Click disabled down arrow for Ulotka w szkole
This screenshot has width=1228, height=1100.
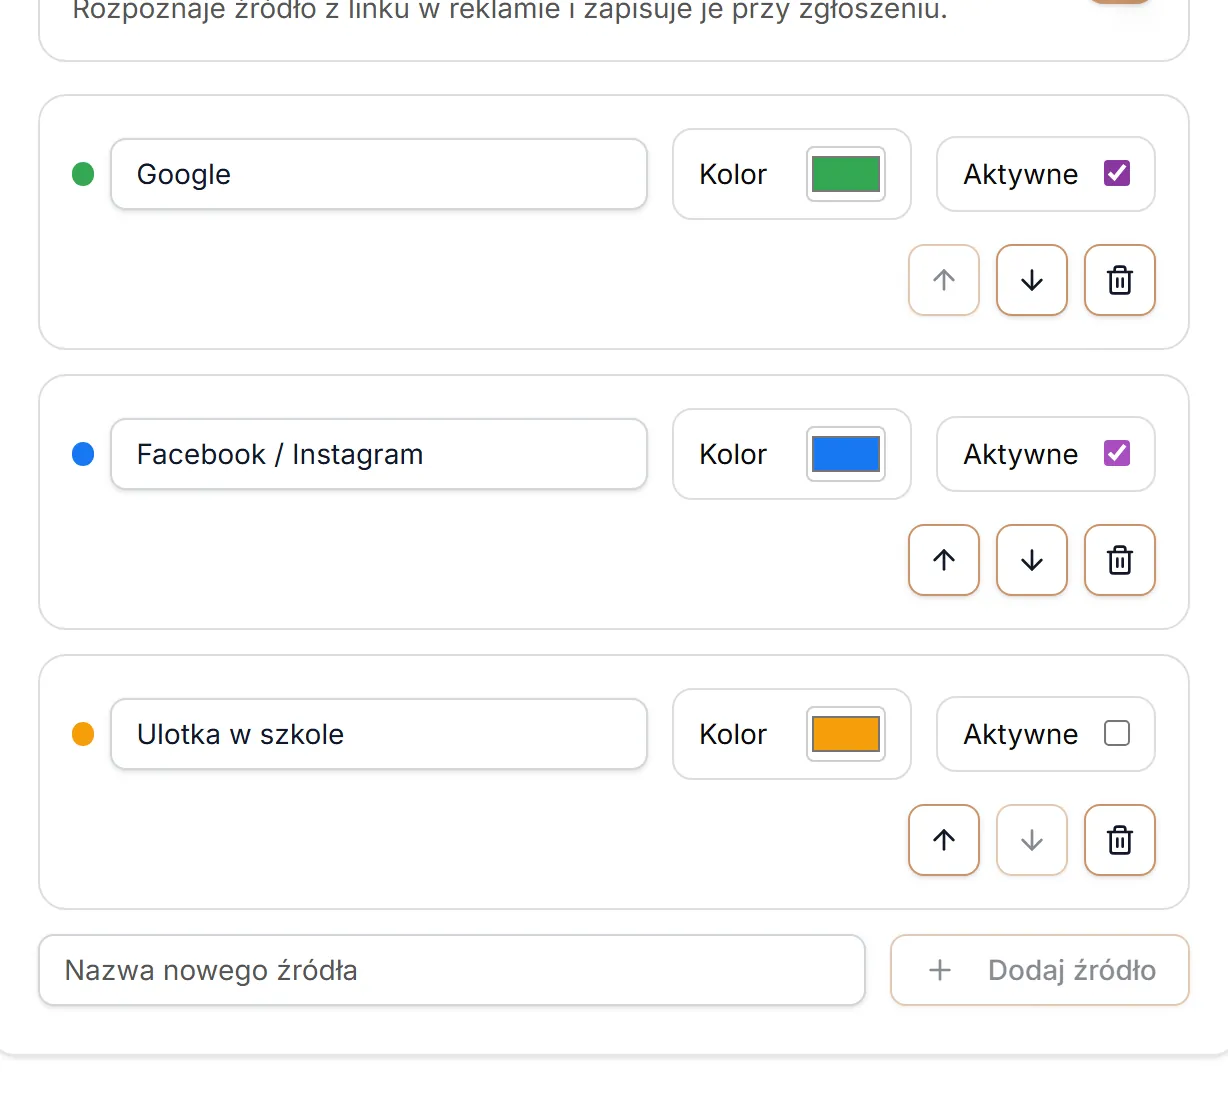pyautogui.click(x=1032, y=840)
